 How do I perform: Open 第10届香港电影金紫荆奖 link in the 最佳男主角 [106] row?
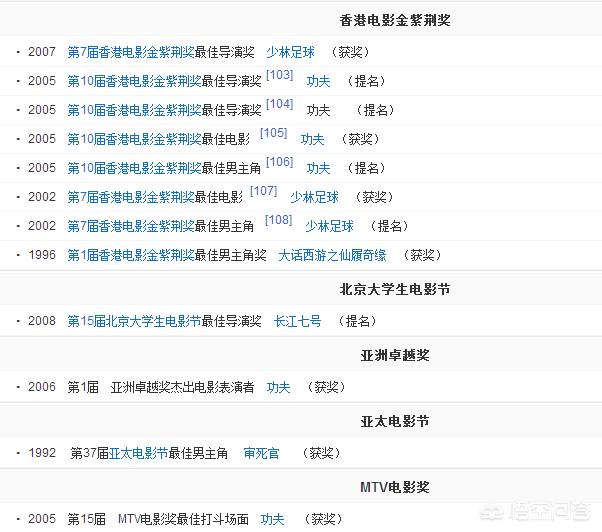click(x=134, y=168)
